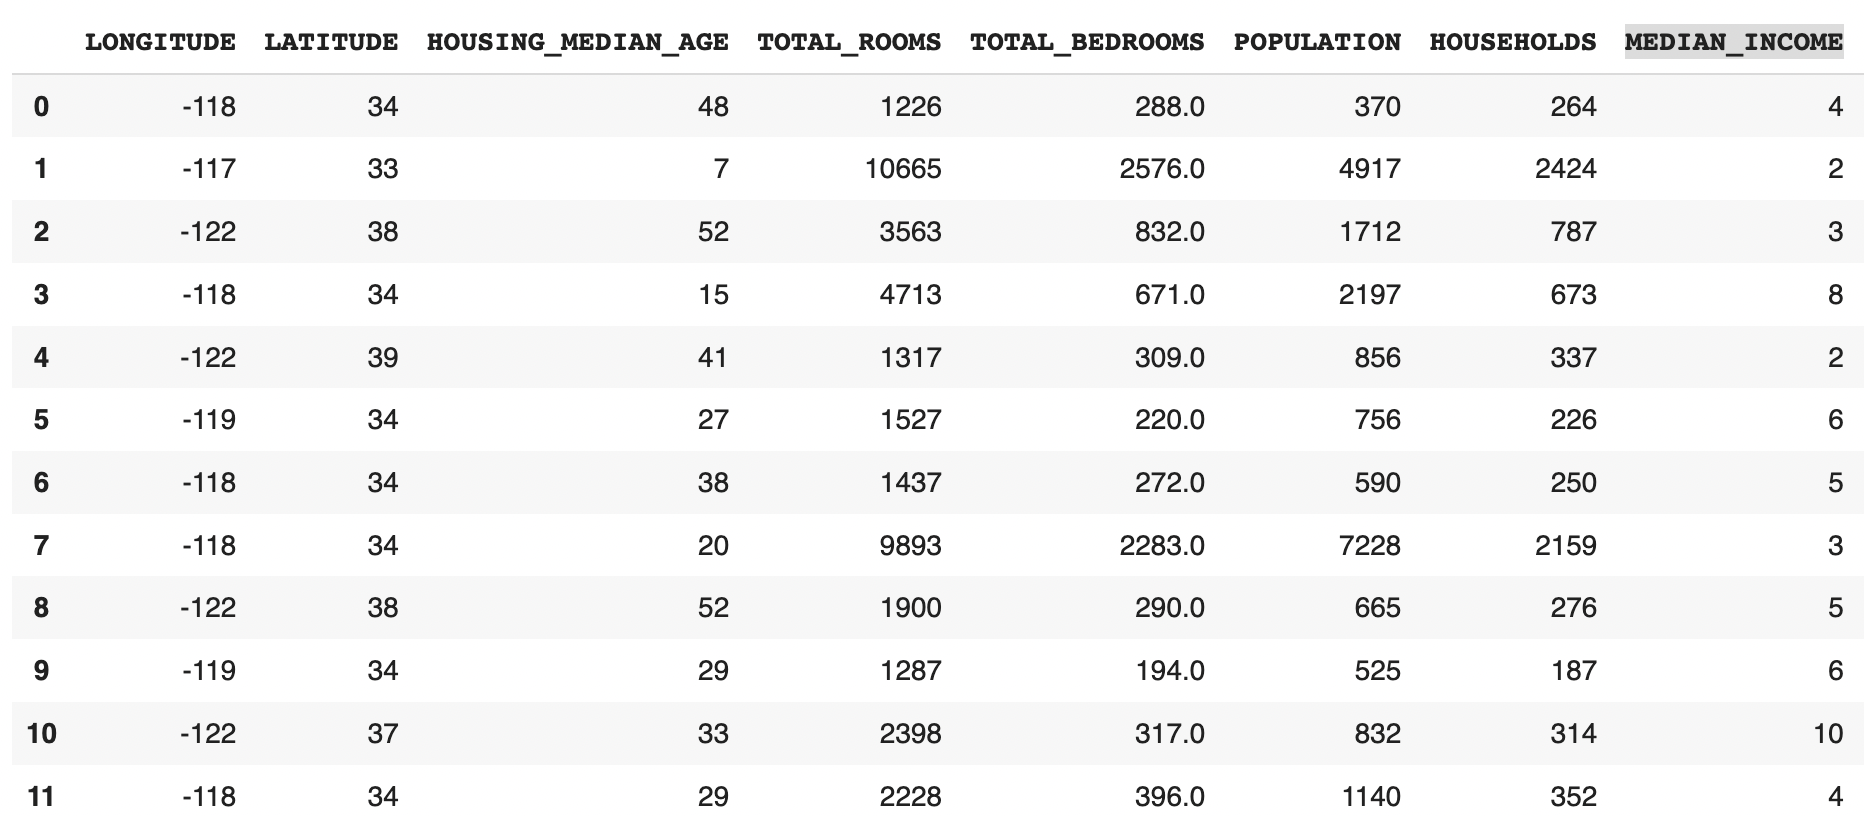Select the TOTAL_ROOMS column header
The image size is (1864, 816).
849,42
